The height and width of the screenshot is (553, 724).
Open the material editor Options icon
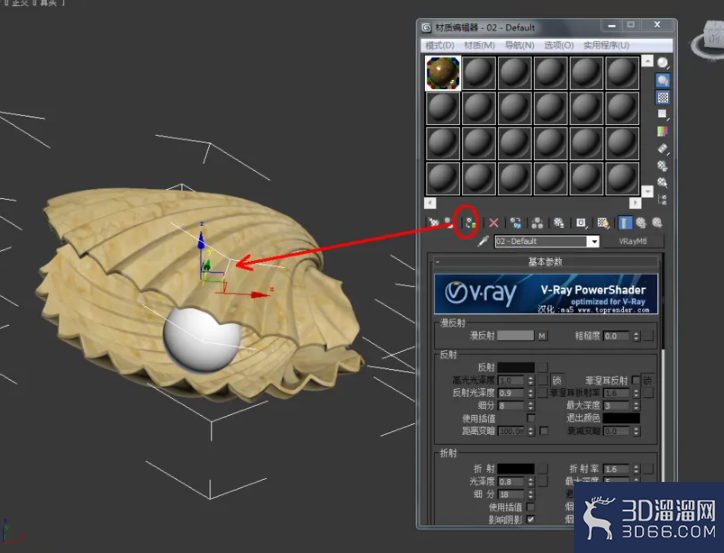pyautogui.click(x=663, y=165)
